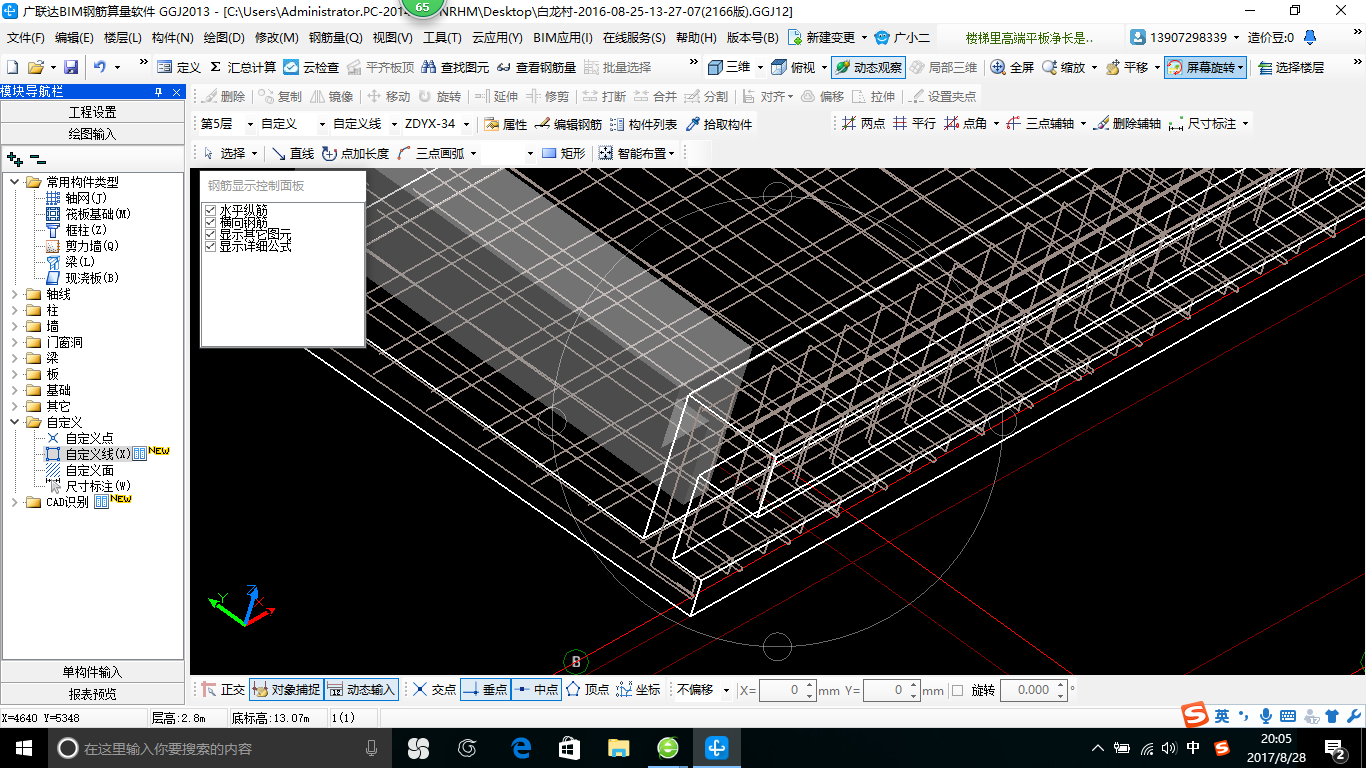Toggle 显示其它图元 checkbox
This screenshot has height=768, width=1366.
coord(210,234)
